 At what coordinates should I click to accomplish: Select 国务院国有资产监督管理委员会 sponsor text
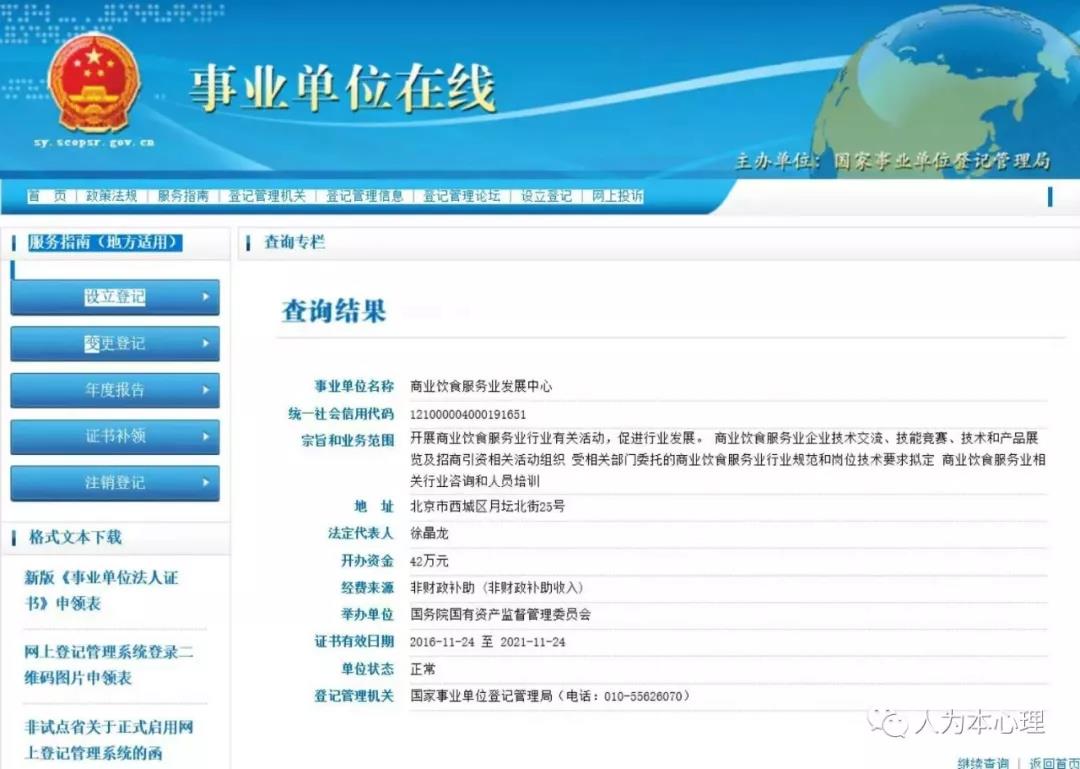[500, 615]
